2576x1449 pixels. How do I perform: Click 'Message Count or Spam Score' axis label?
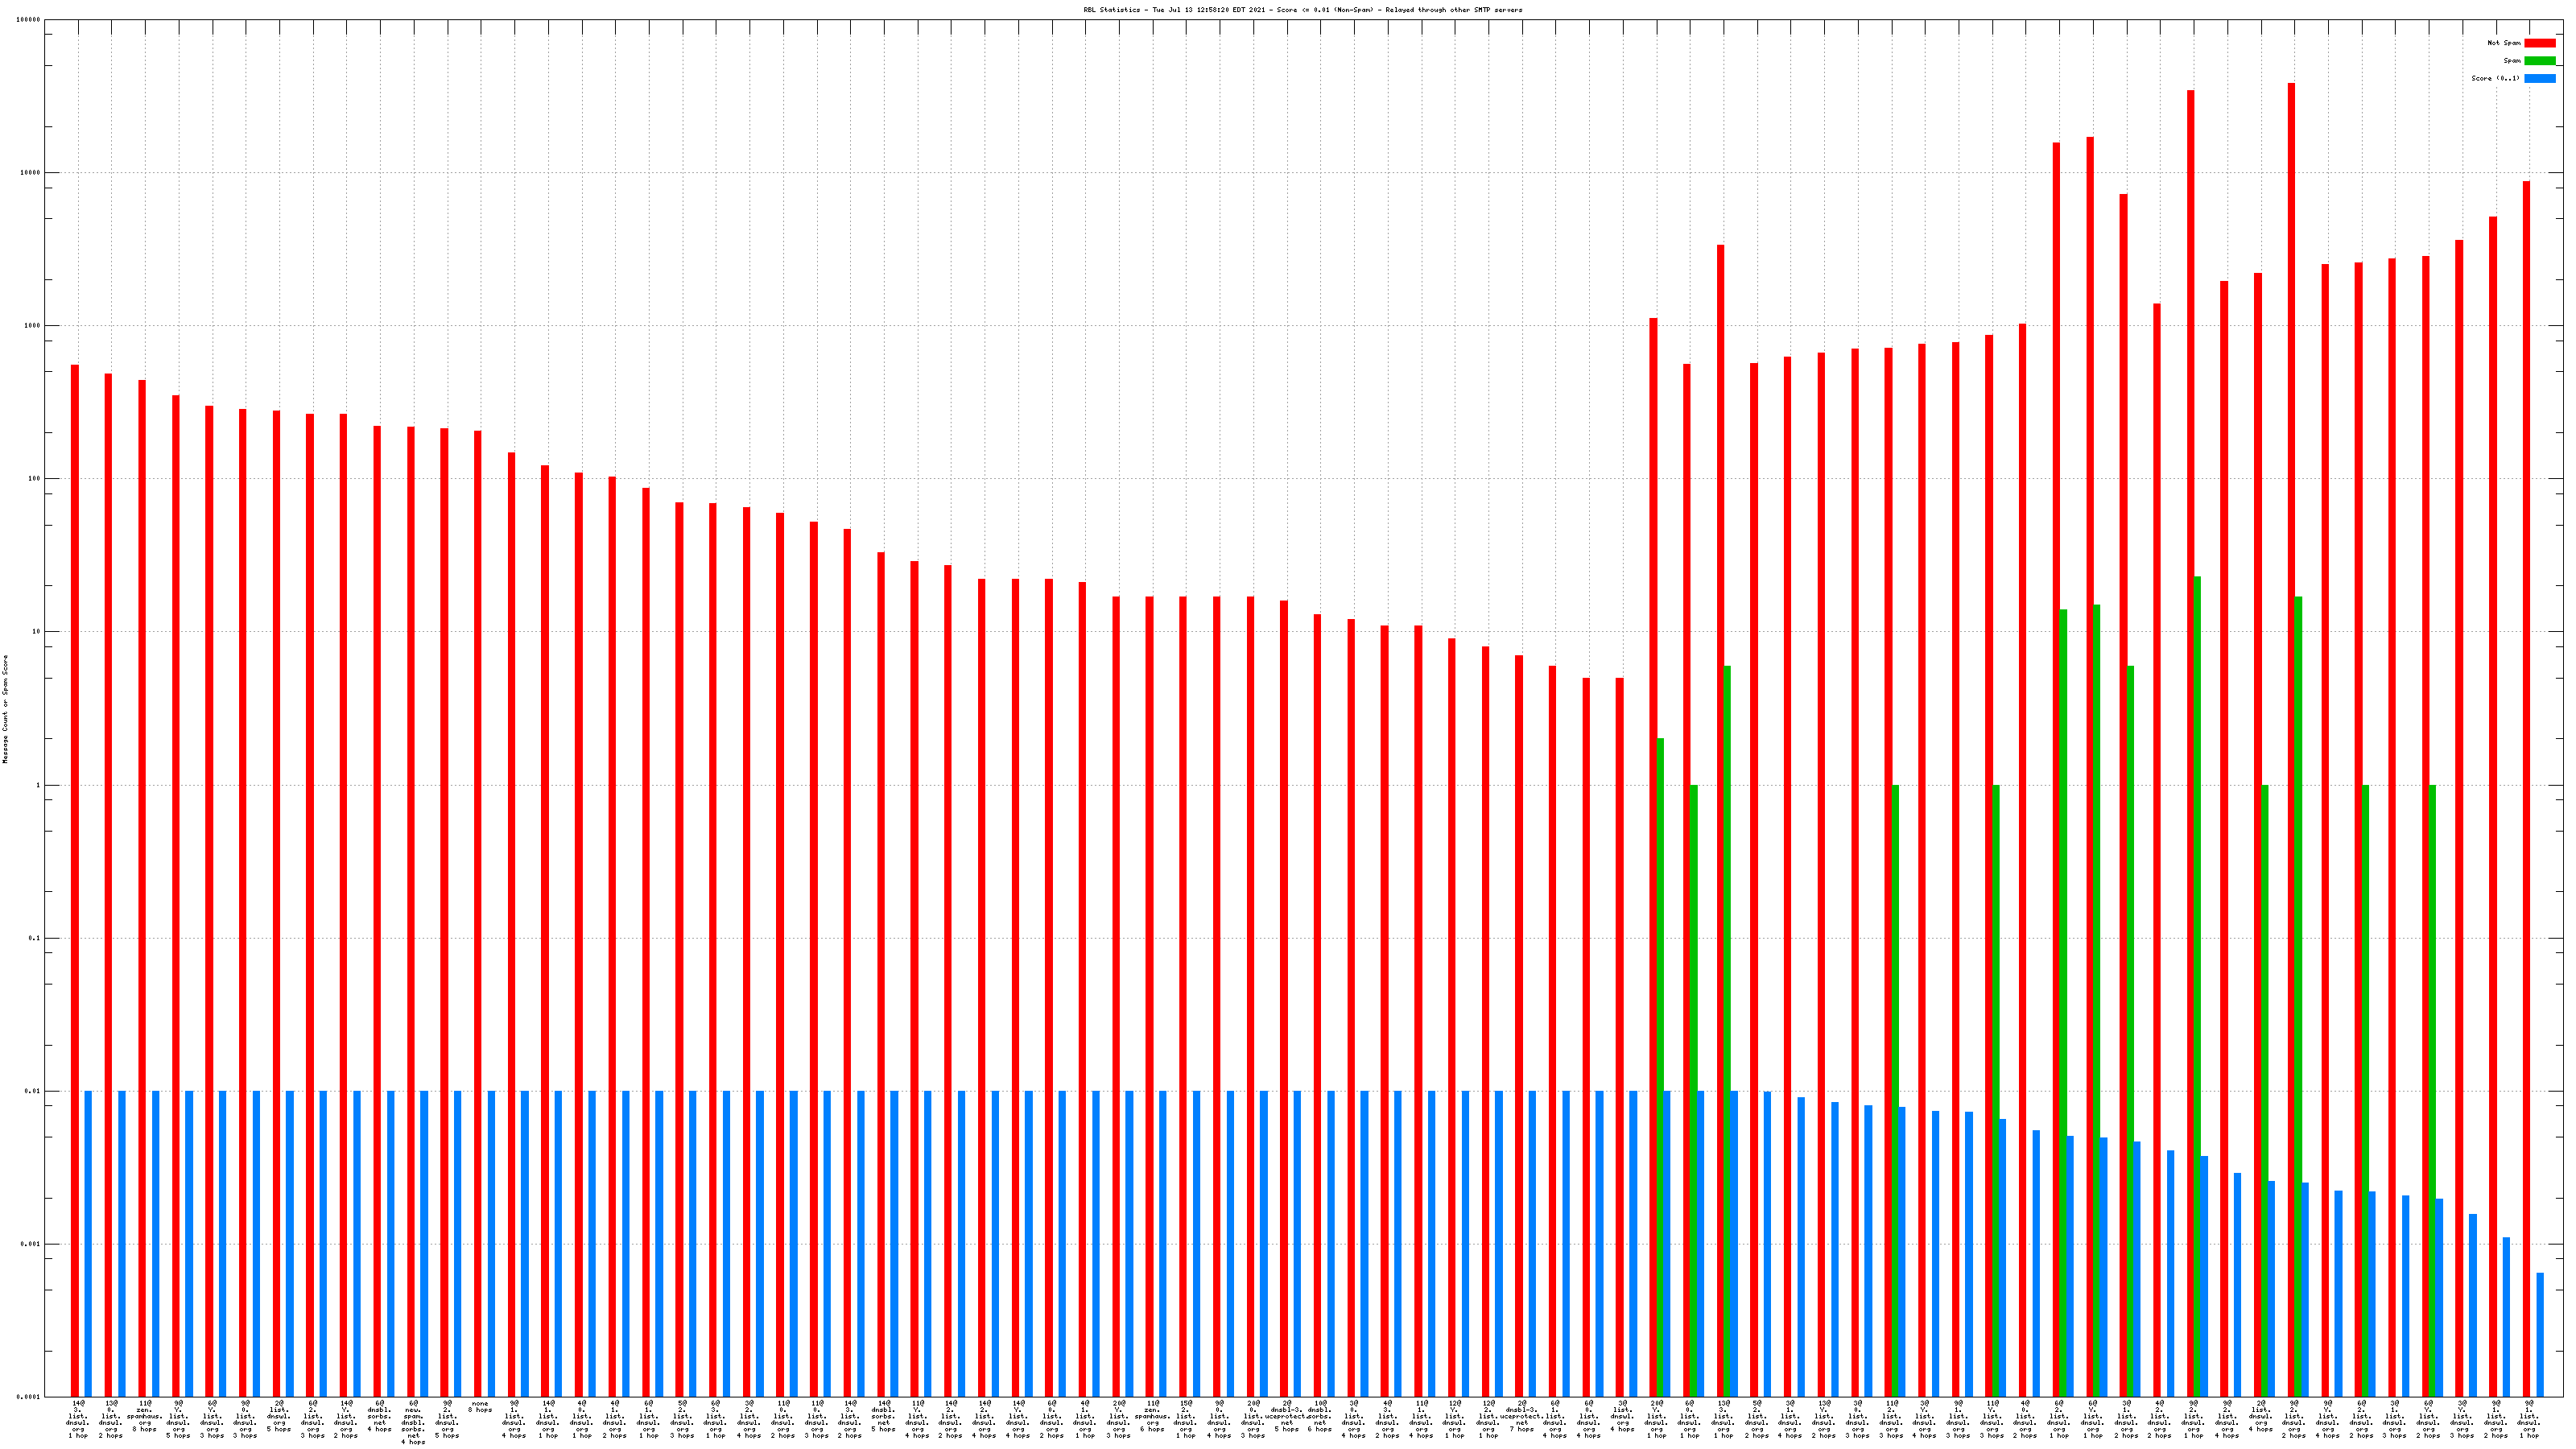point(5,709)
